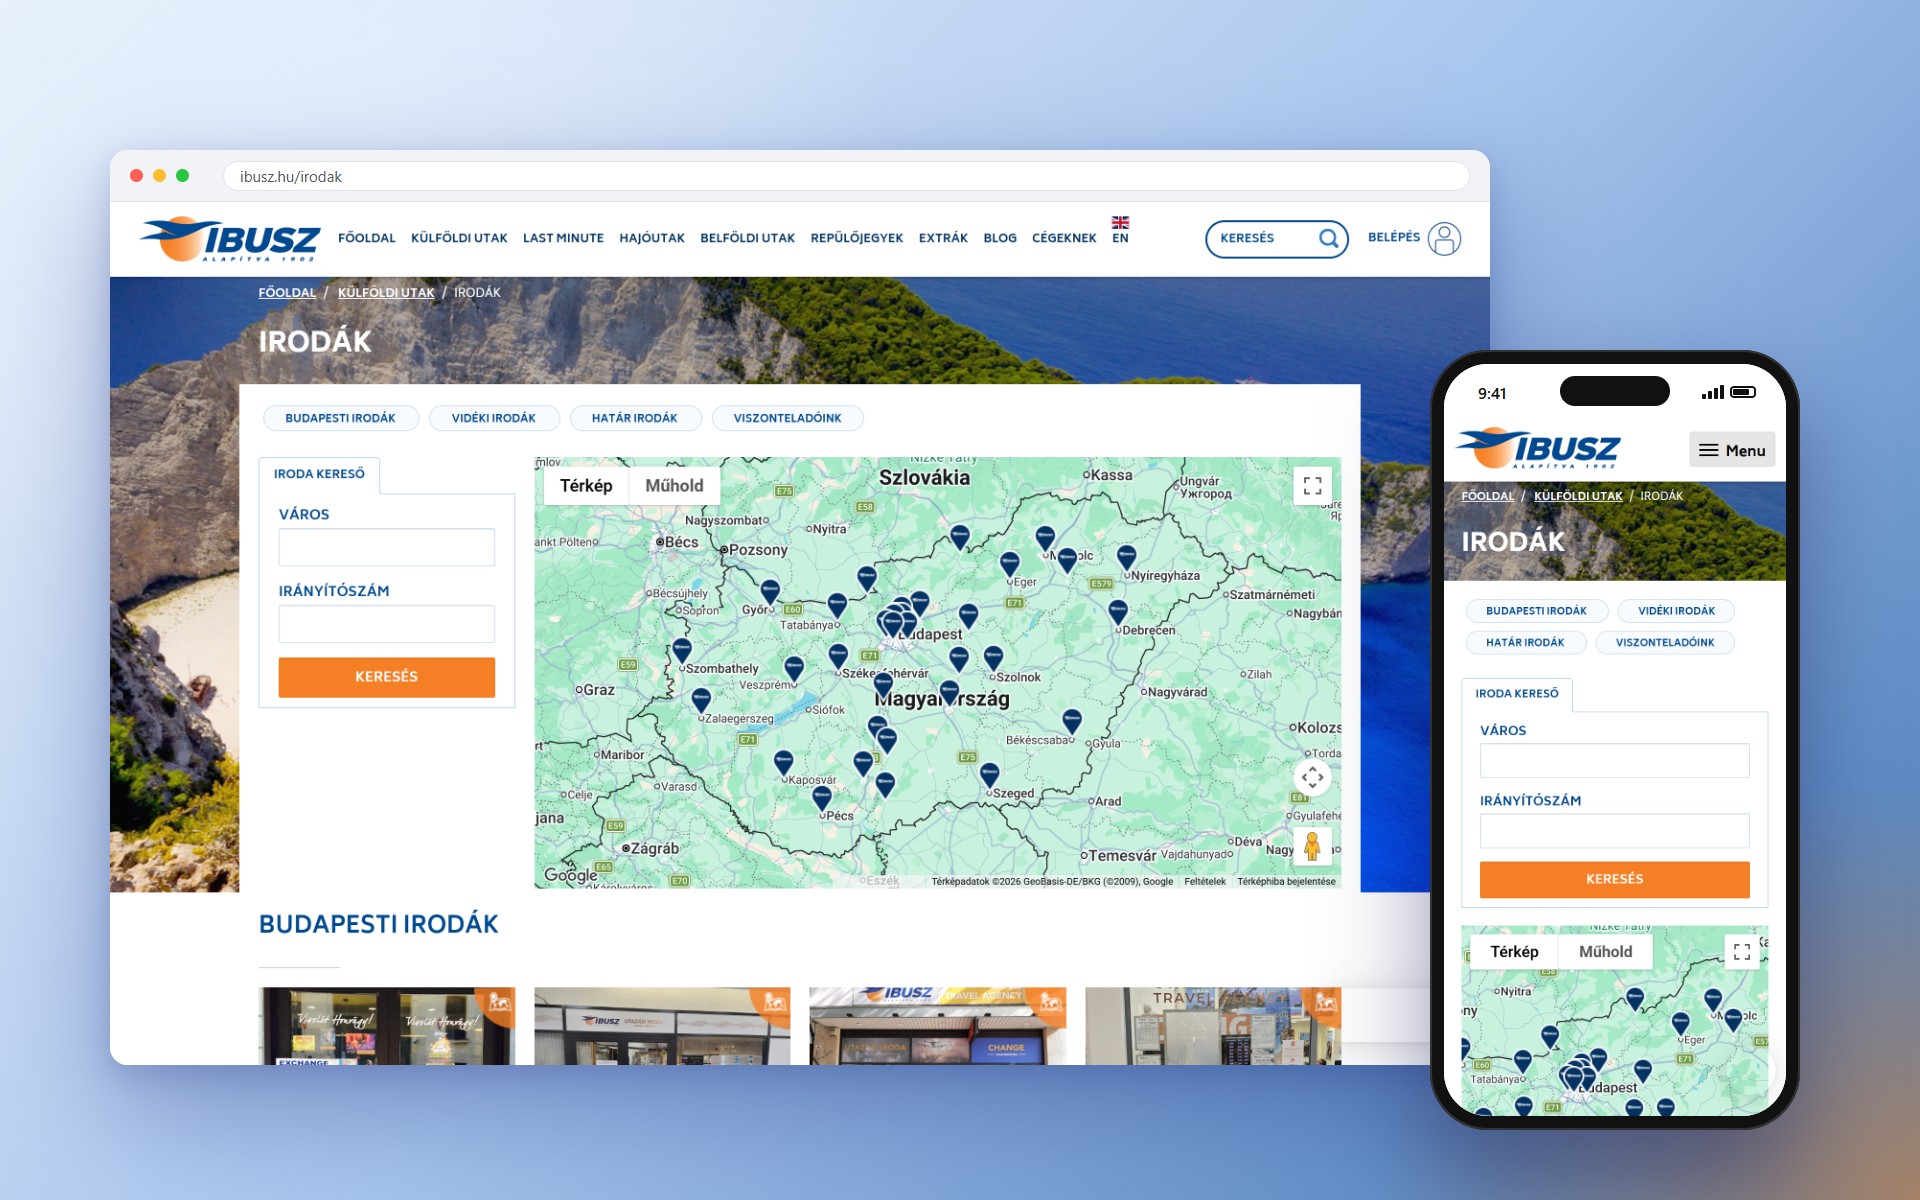Click the header Keresés search field
The image size is (1920, 1200).
pyautogui.click(x=1277, y=239)
